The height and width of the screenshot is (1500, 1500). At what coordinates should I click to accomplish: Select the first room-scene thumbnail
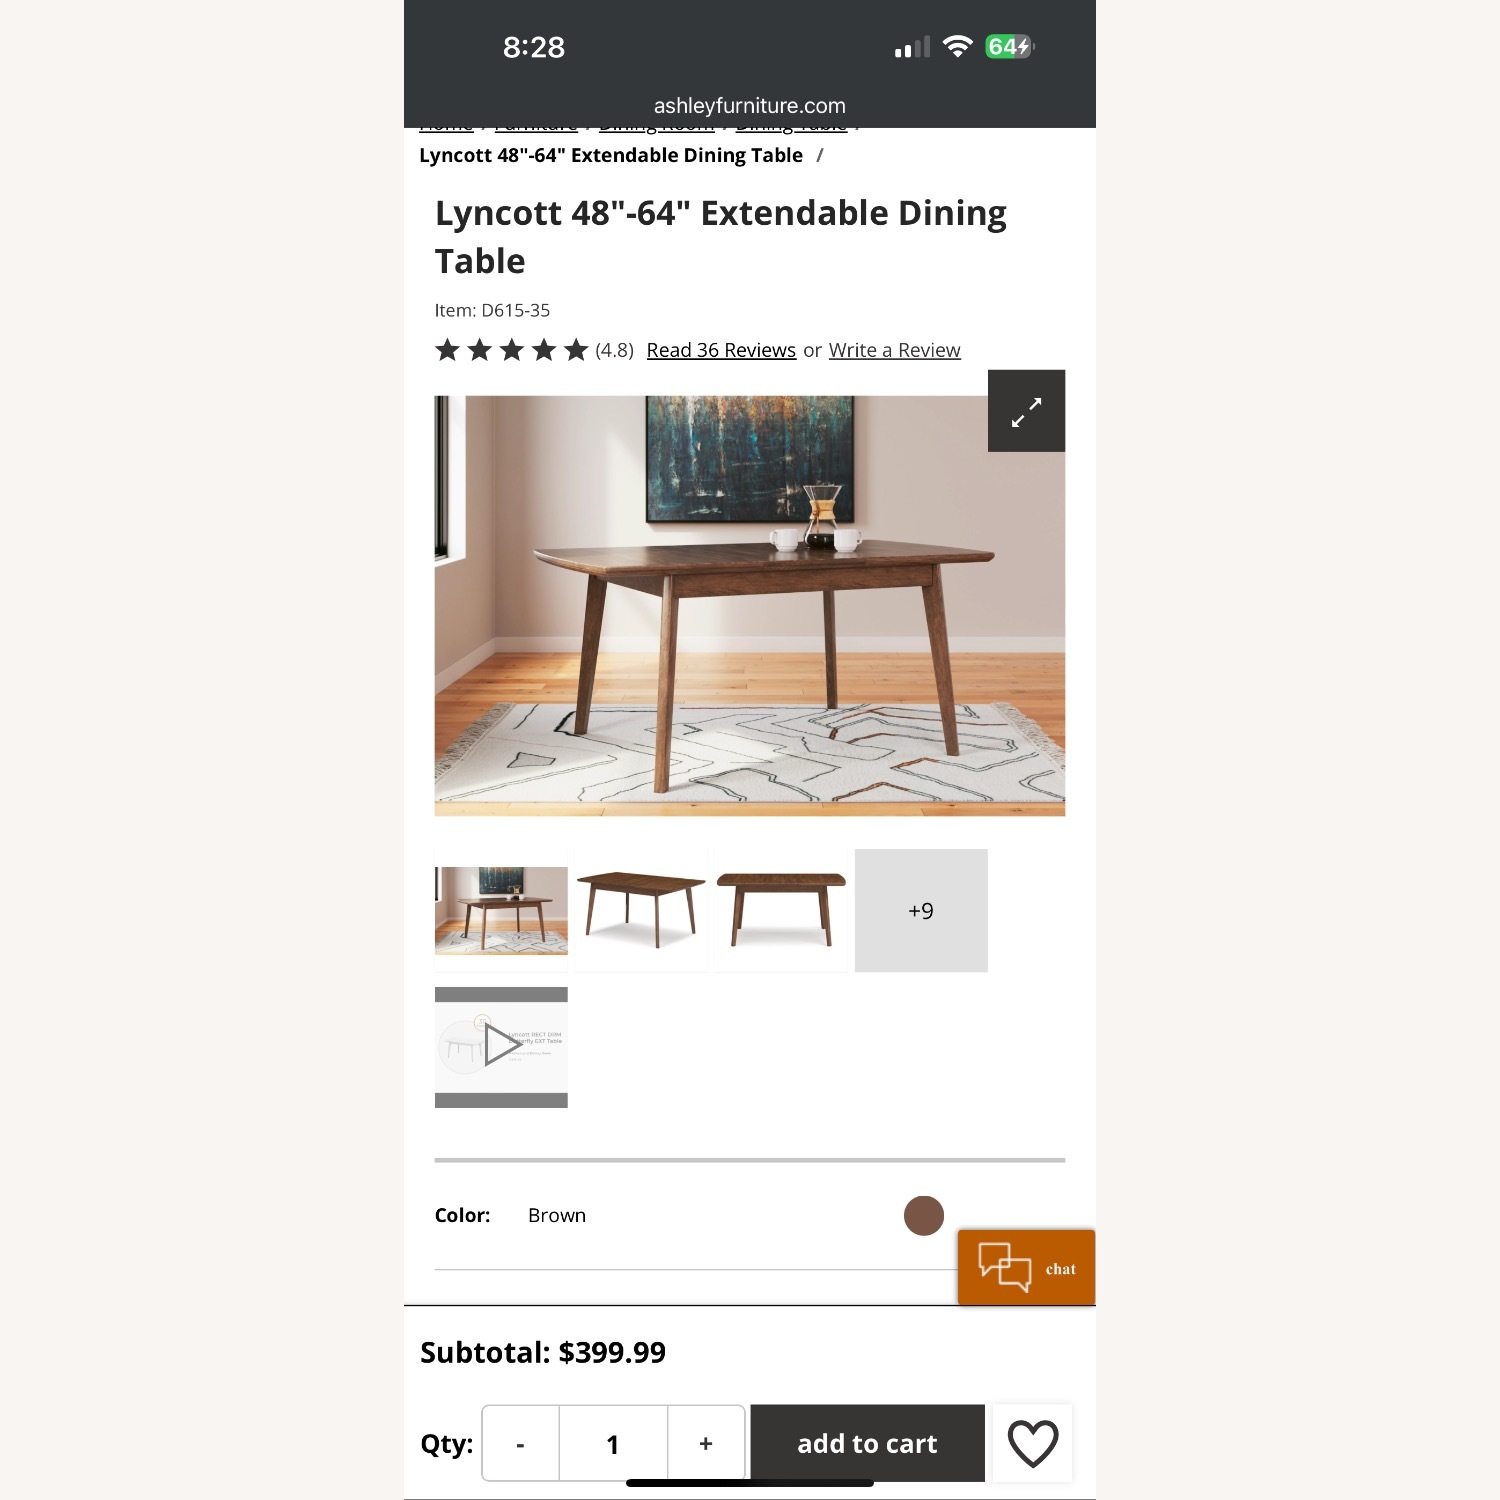pos(501,910)
